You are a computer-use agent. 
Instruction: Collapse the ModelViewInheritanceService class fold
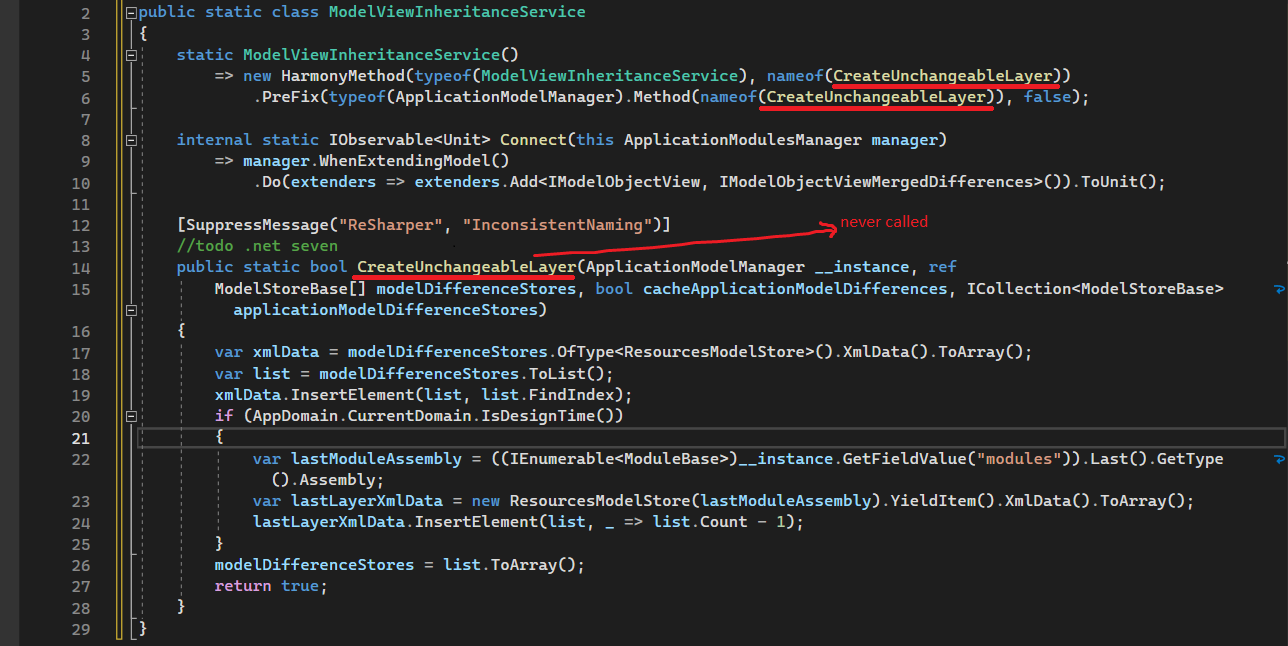click(x=131, y=12)
